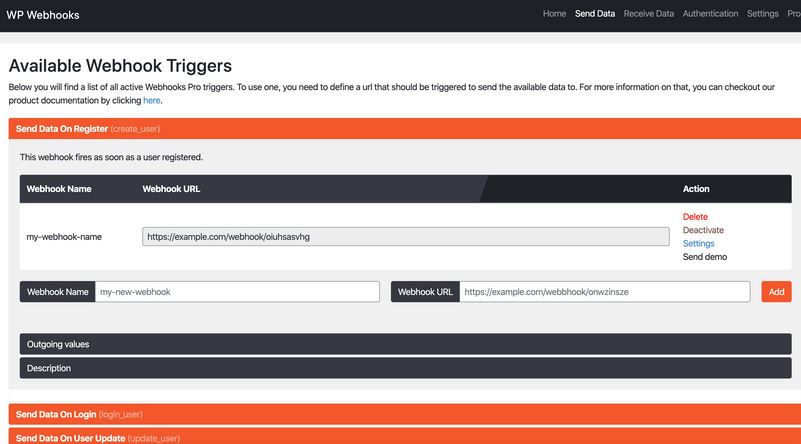
Task: Click the WP Webhooks brand title
Action: pos(43,15)
